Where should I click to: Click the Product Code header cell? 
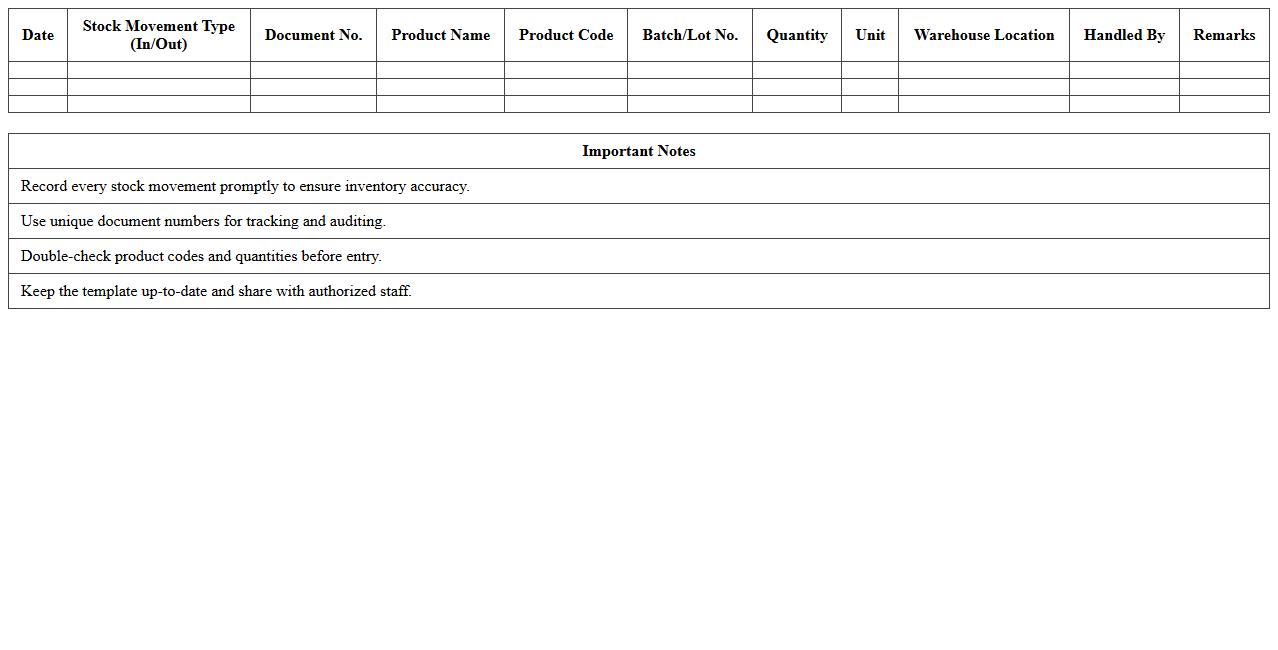pyautogui.click(x=566, y=35)
